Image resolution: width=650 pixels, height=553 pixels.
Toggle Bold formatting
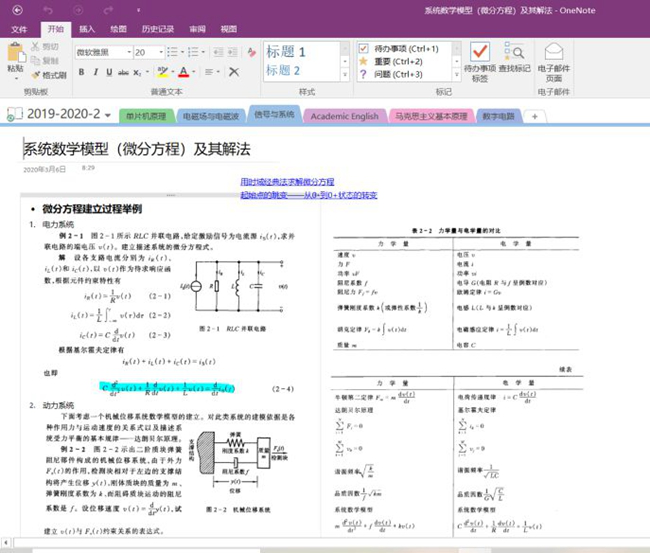coord(82,72)
